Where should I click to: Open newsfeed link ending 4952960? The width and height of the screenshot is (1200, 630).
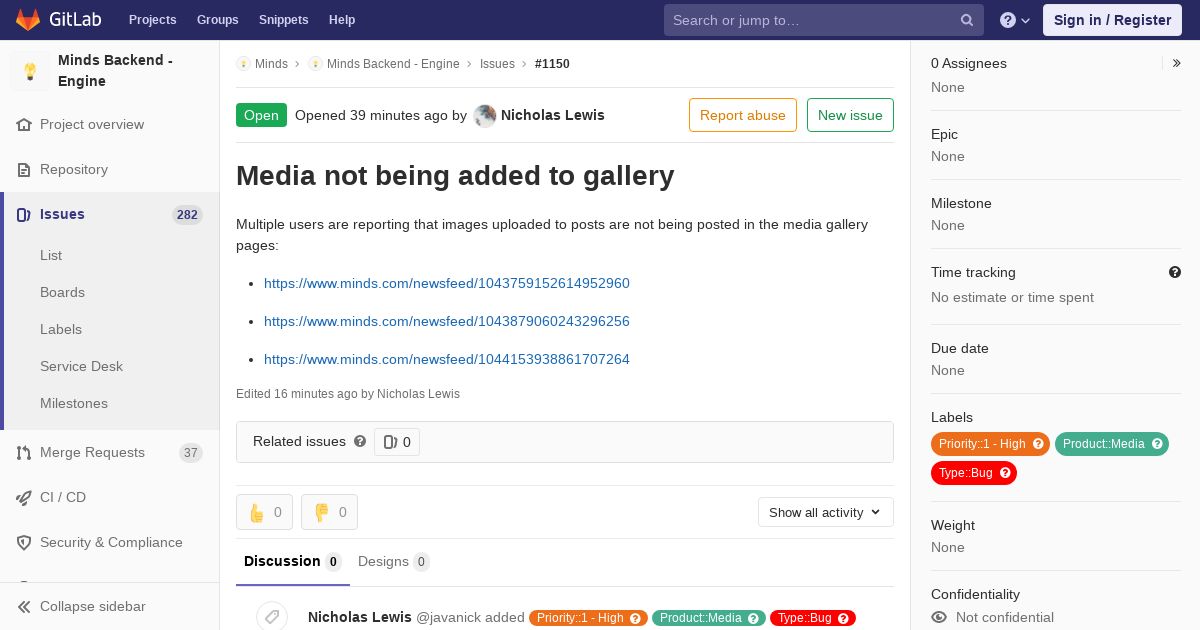[447, 284]
